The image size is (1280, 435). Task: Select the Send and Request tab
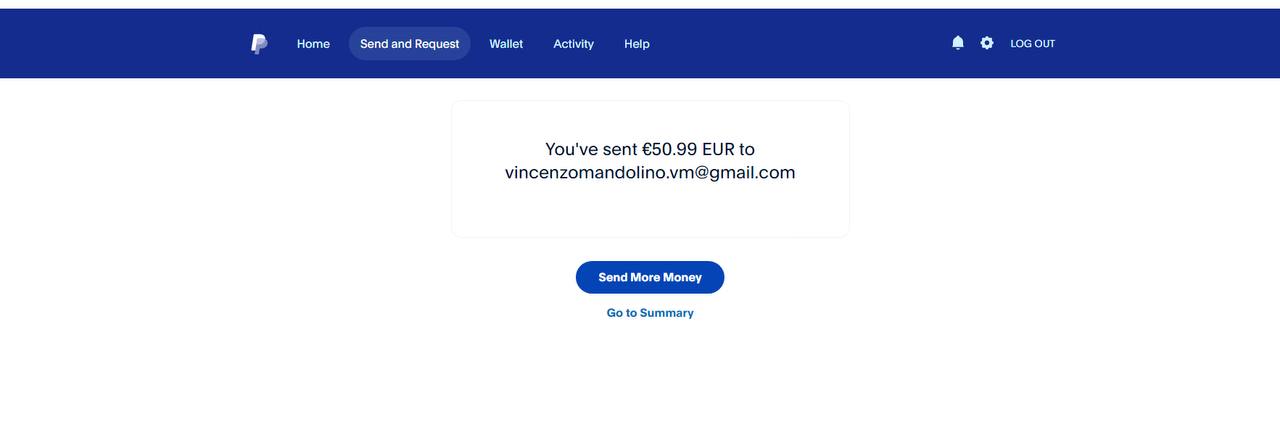tap(409, 44)
